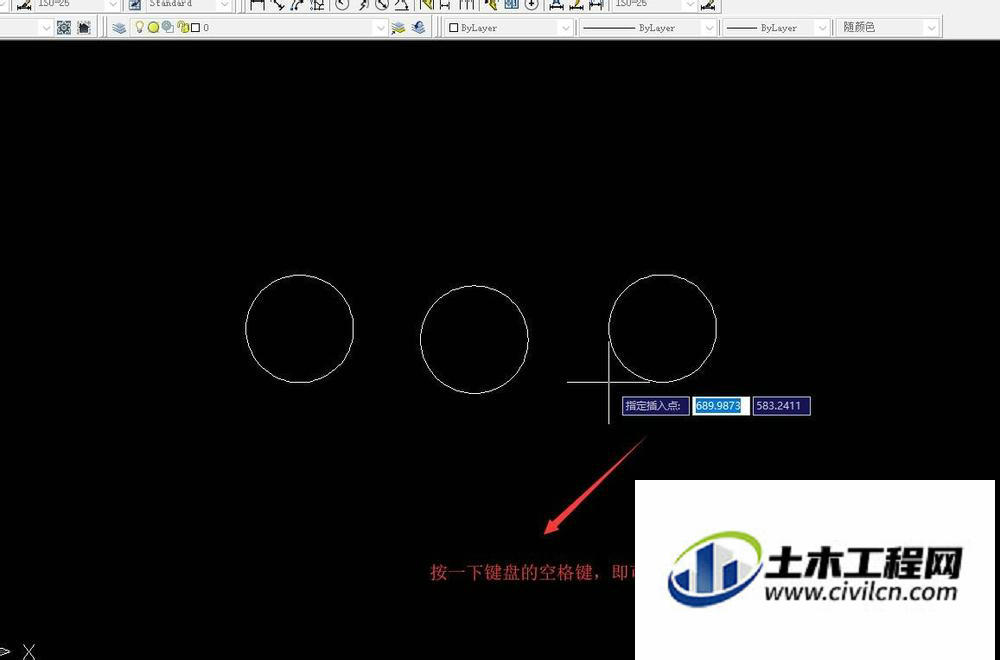Choose the Diameter dimension tool

pos(382,5)
